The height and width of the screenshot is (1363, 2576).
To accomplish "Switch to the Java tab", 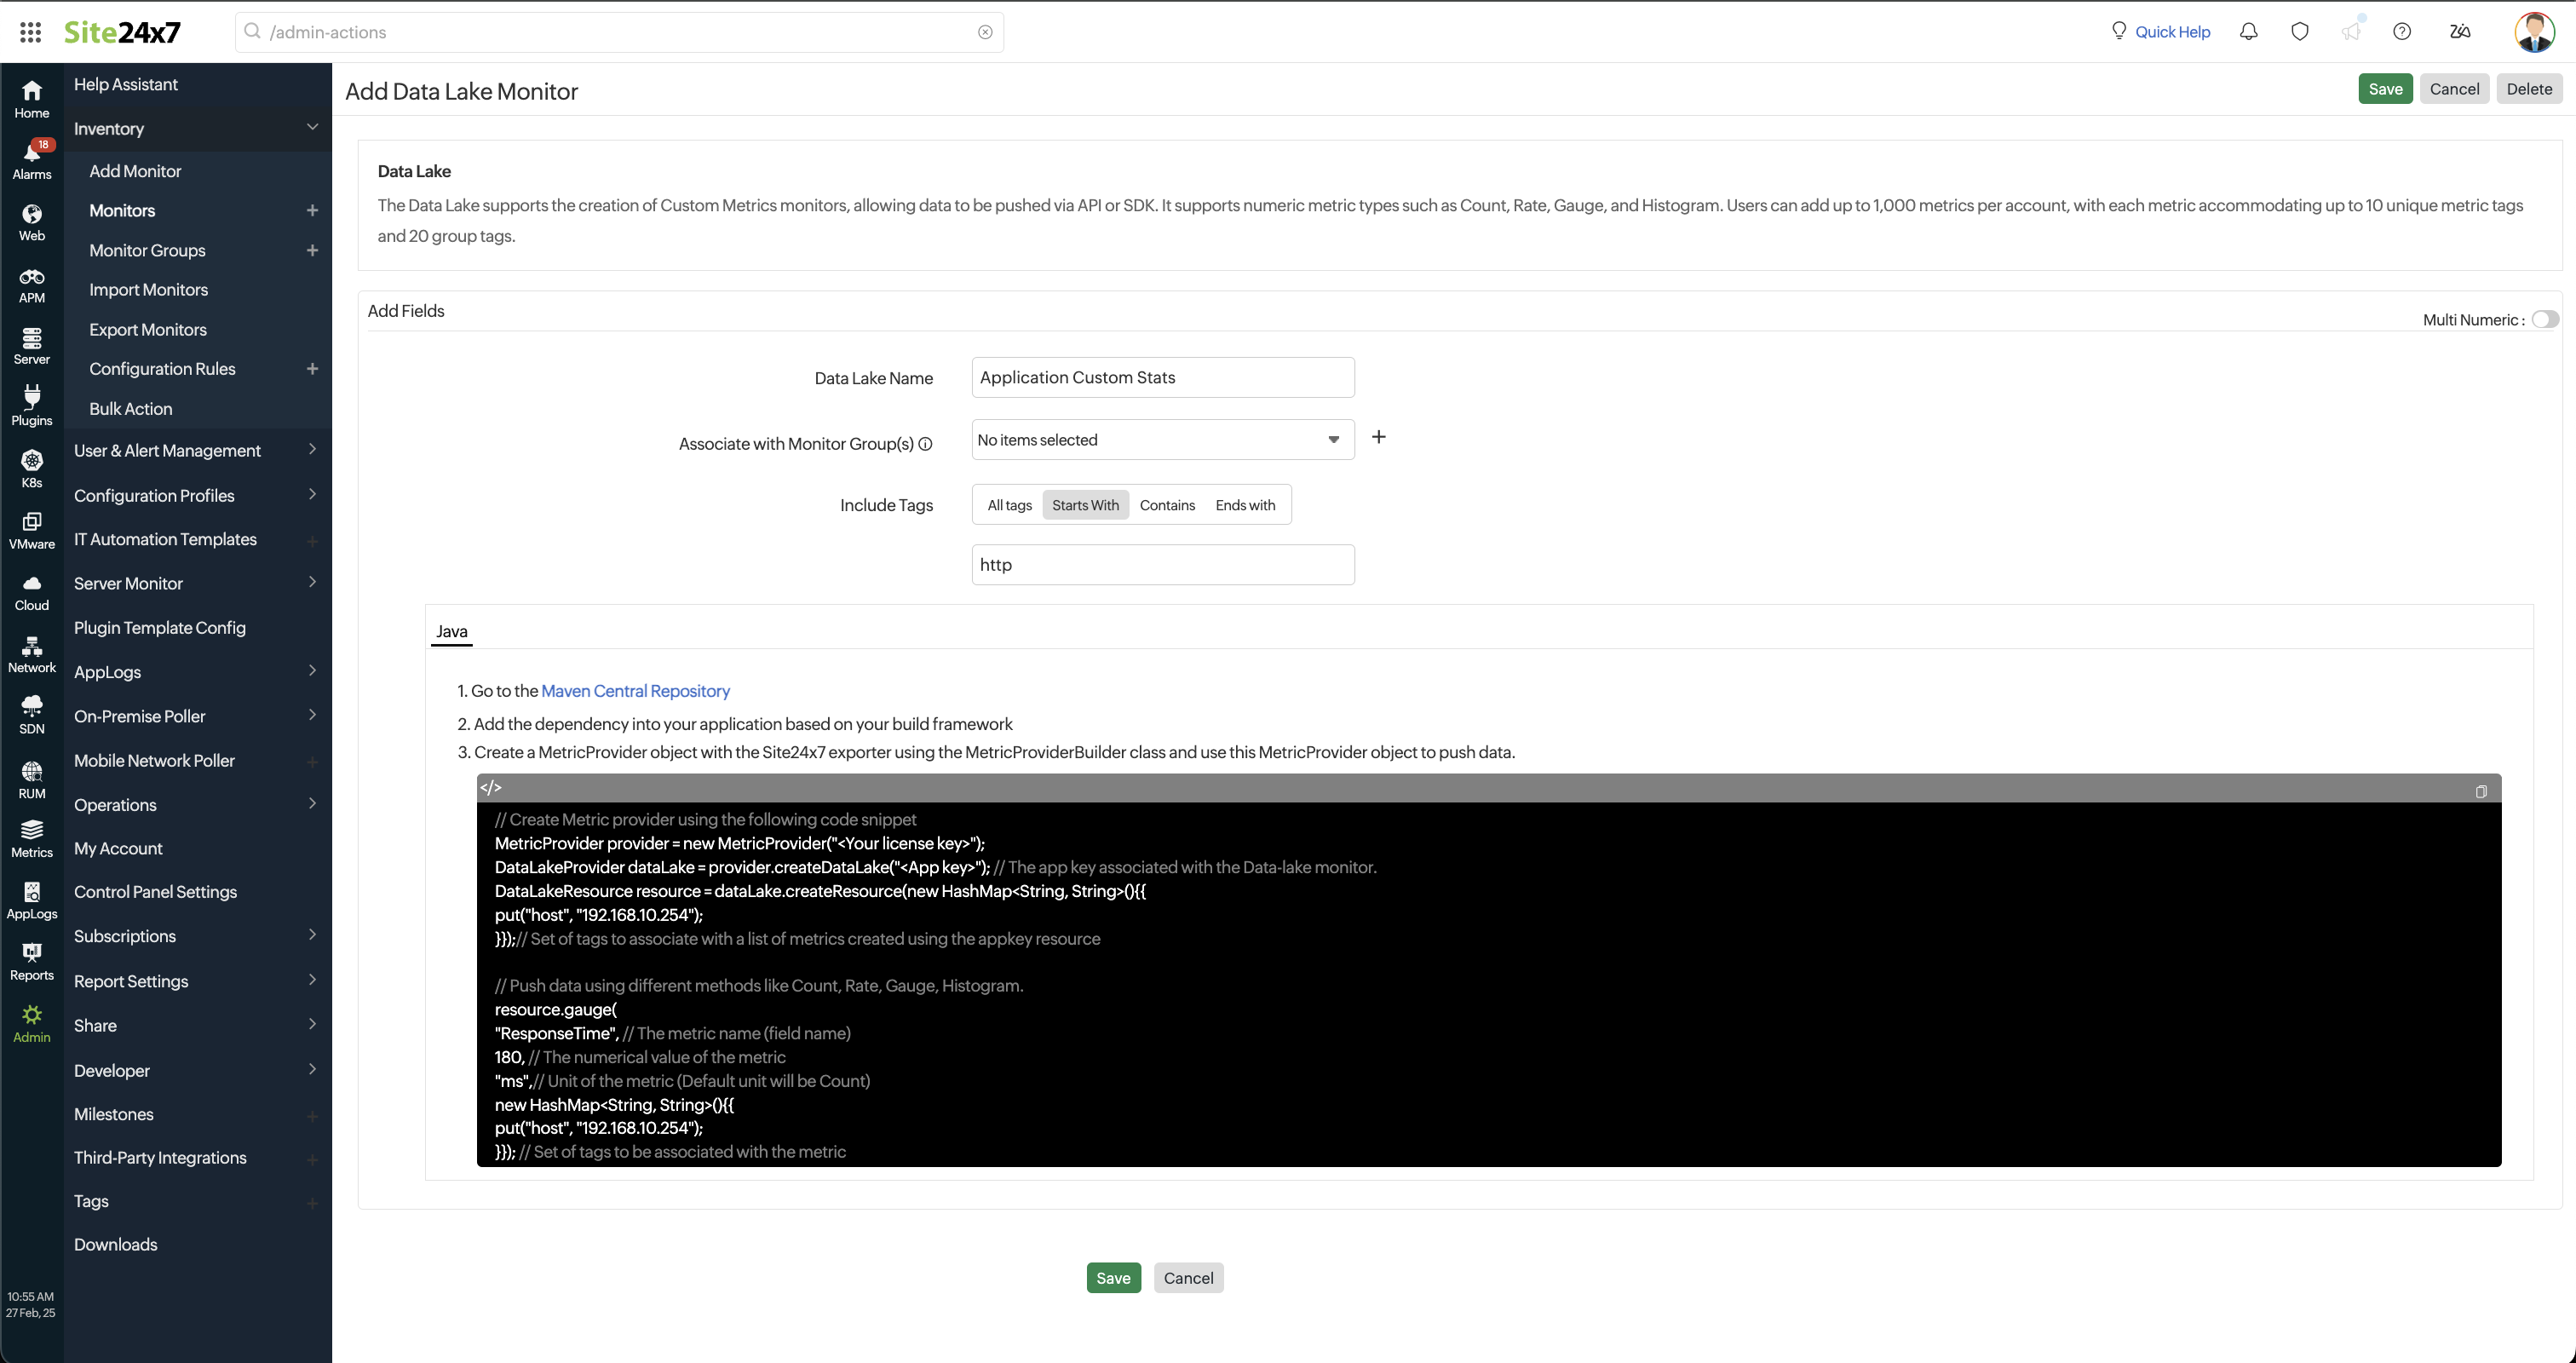I will (451, 630).
